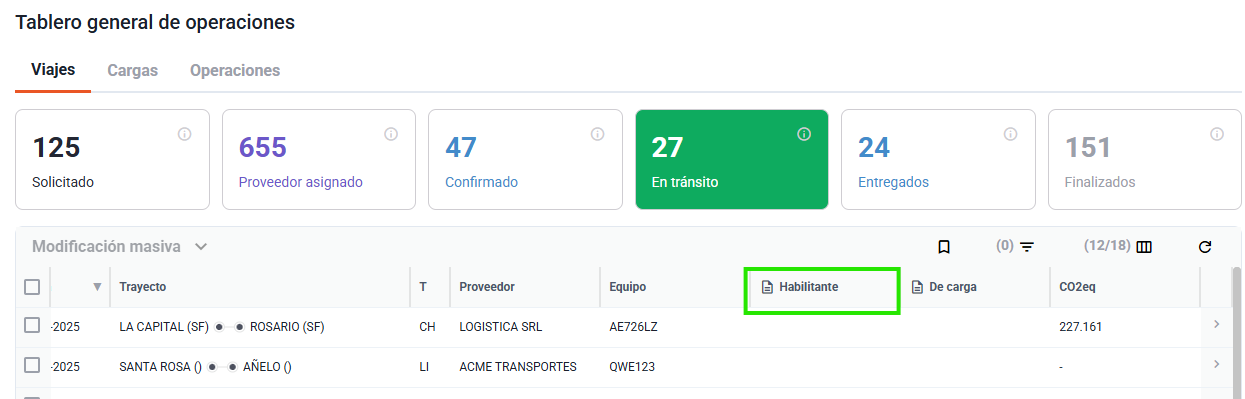Click info icon on En tránsito card
This screenshot has height=399, width=1245.
pyautogui.click(x=804, y=134)
